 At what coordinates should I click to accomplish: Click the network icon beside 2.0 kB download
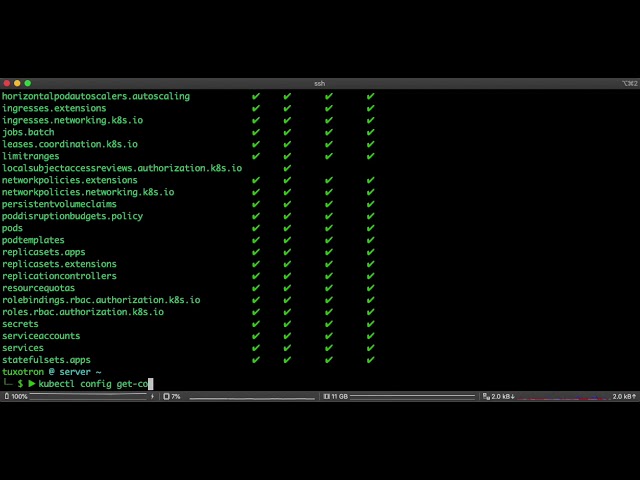coord(486,396)
